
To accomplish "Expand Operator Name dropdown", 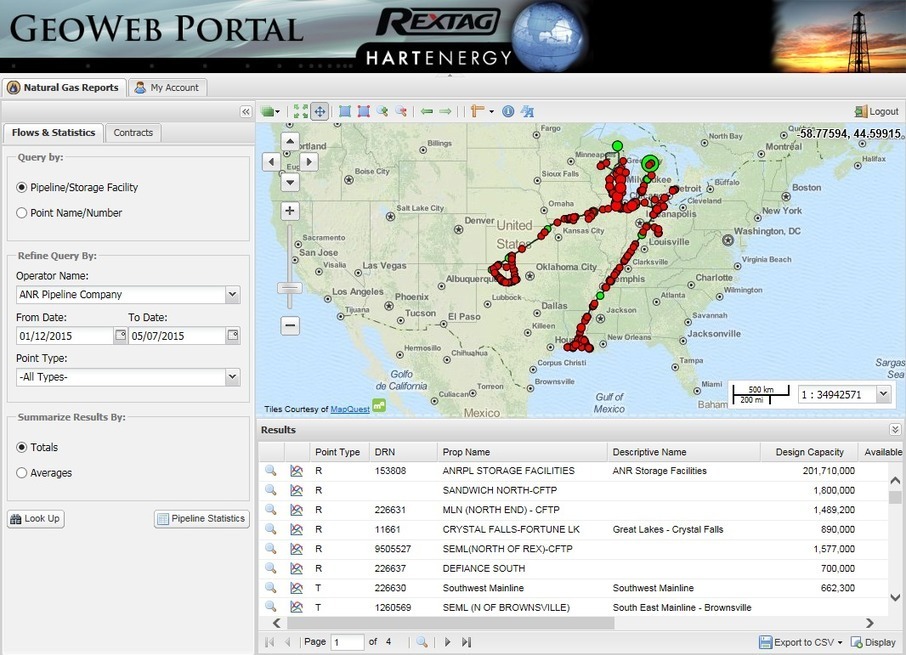I will (232, 294).
